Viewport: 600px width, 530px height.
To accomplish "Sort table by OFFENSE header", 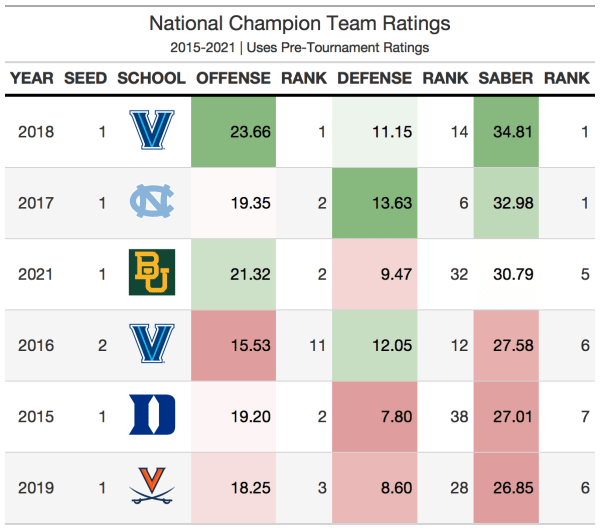I will (x=233, y=78).
